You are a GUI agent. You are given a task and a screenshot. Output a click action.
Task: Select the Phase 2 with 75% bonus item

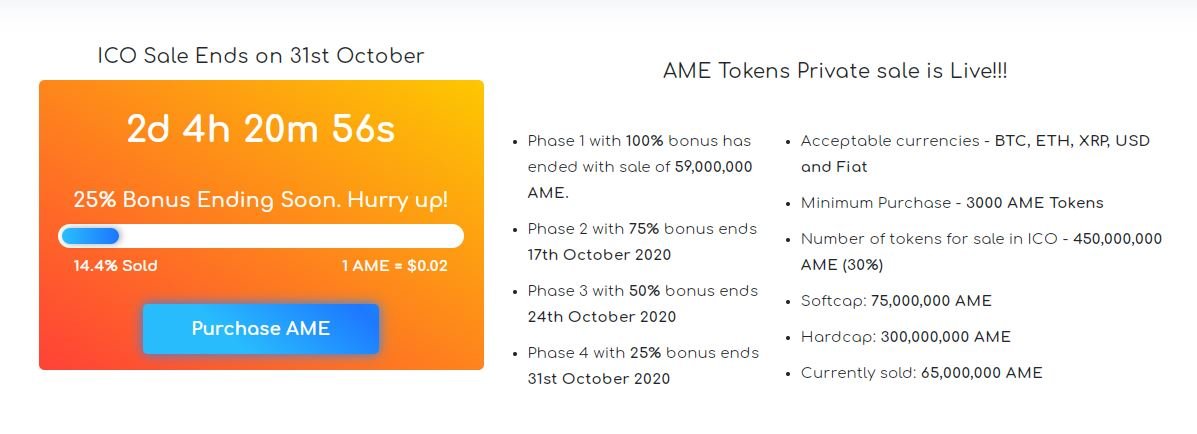[x=642, y=242]
